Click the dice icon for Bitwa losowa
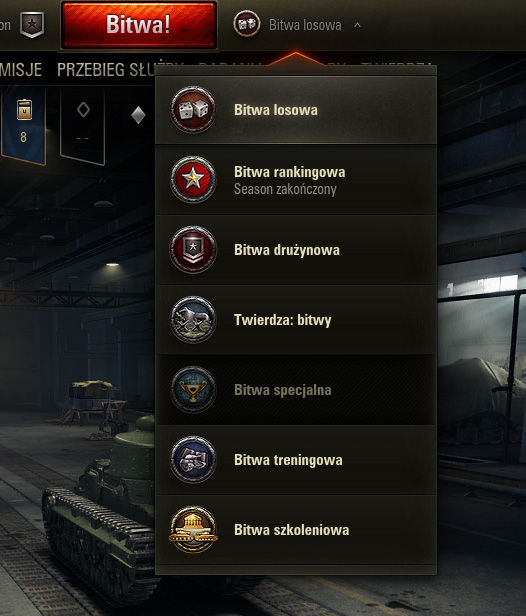Viewport: 526px width, 616px height. 193,110
